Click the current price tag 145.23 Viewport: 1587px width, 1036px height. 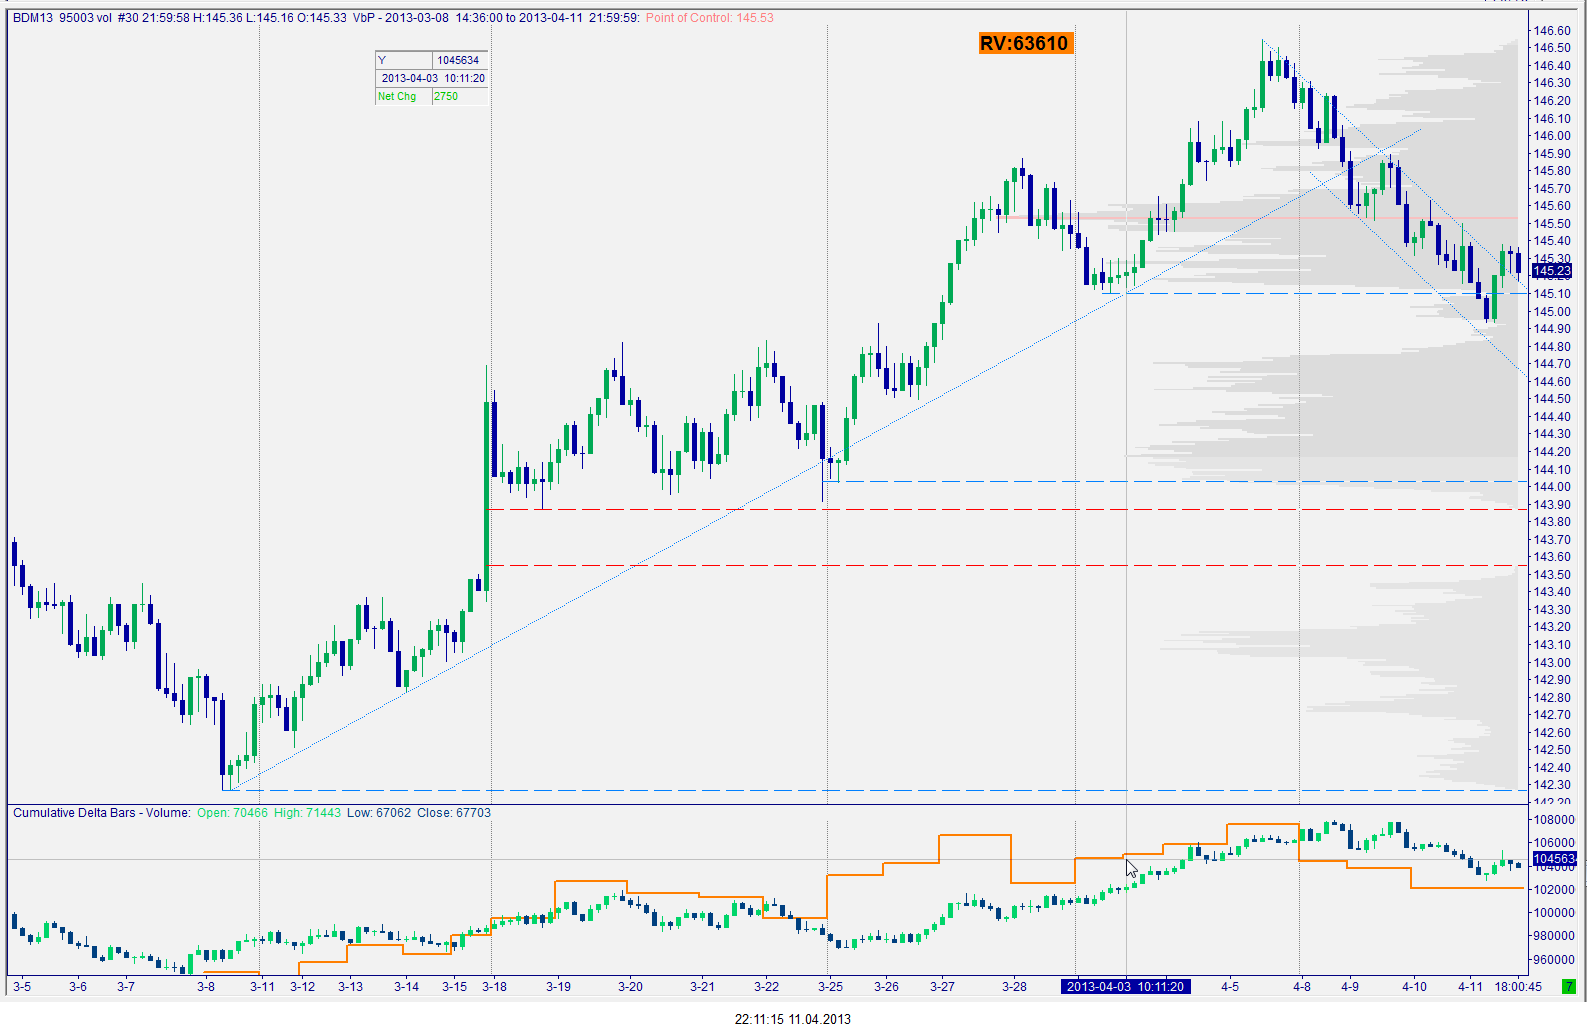coord(1552,271)
